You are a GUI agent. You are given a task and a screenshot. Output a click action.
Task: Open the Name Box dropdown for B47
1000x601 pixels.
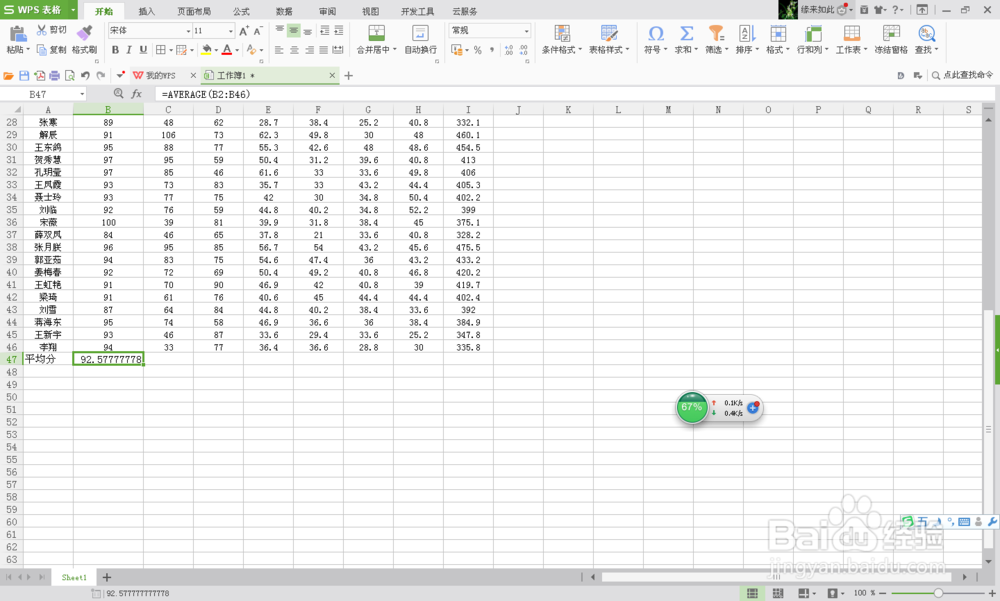pyautogui.click(x=82, y=94)
